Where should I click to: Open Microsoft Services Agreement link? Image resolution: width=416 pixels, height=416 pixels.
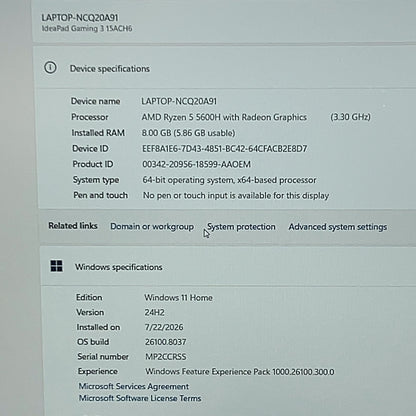pos(134,386)
